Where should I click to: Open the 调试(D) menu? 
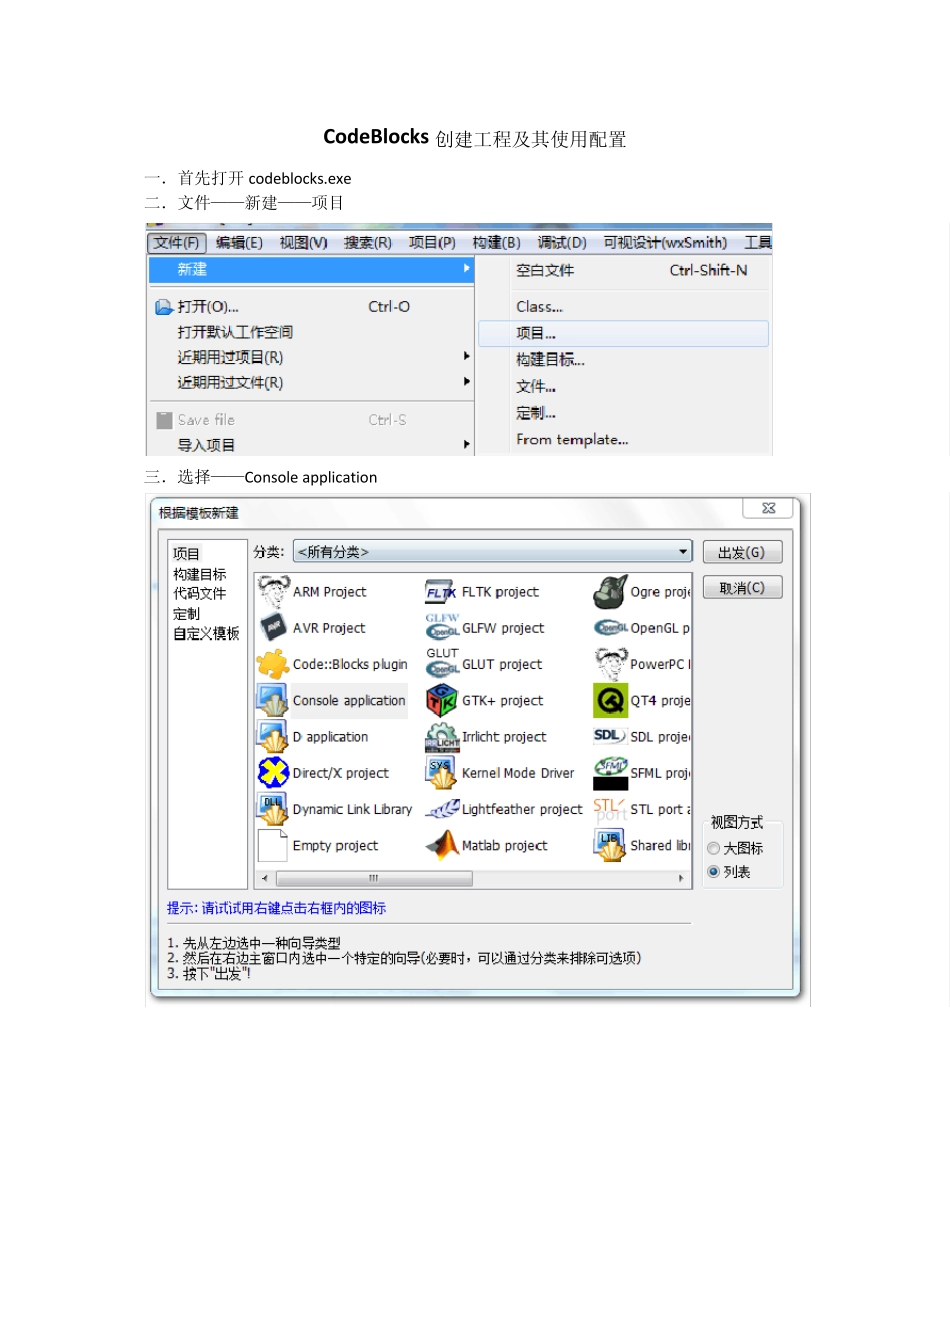[562, 243]
